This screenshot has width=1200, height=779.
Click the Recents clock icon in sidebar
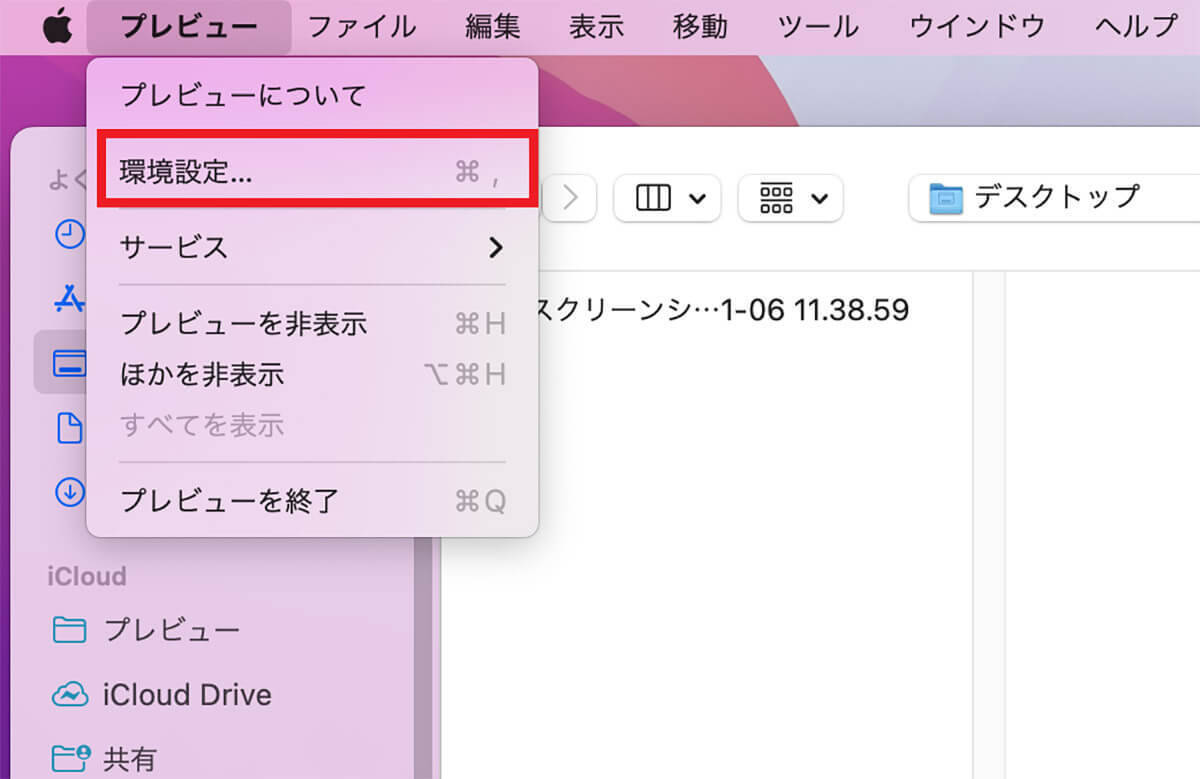(68, 235)
